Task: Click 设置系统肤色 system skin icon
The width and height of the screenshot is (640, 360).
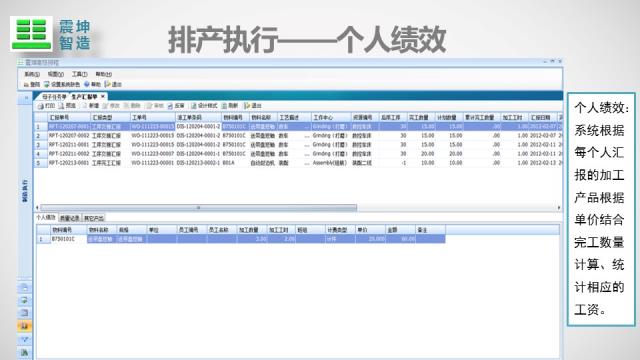Action: pyautogui.click(x=47, y=84)
